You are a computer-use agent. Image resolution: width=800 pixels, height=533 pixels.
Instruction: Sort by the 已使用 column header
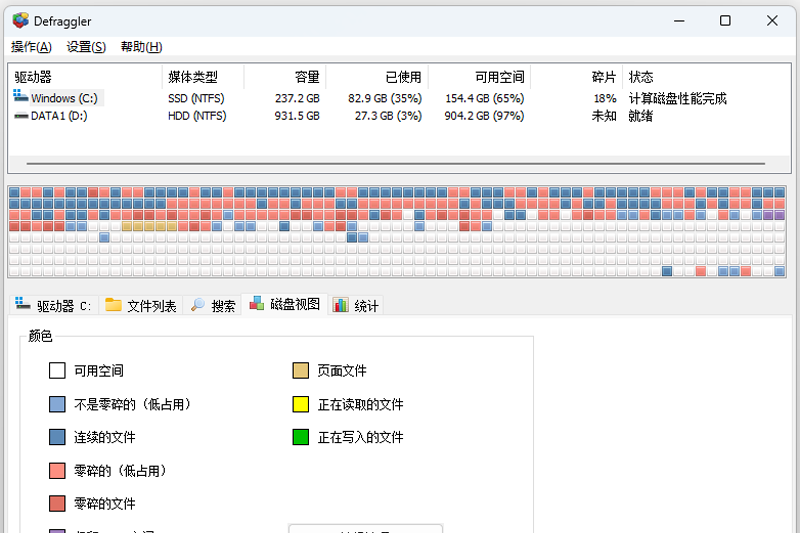377,77
